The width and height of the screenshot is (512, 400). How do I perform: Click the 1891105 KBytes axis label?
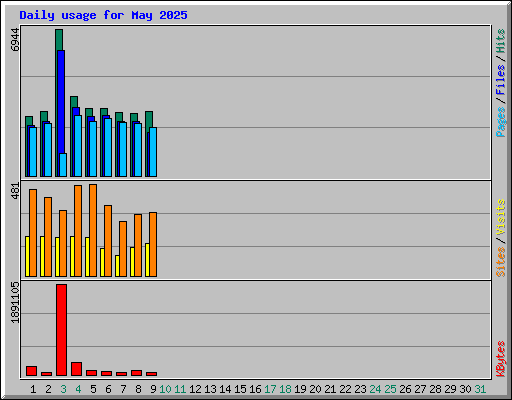15,303
